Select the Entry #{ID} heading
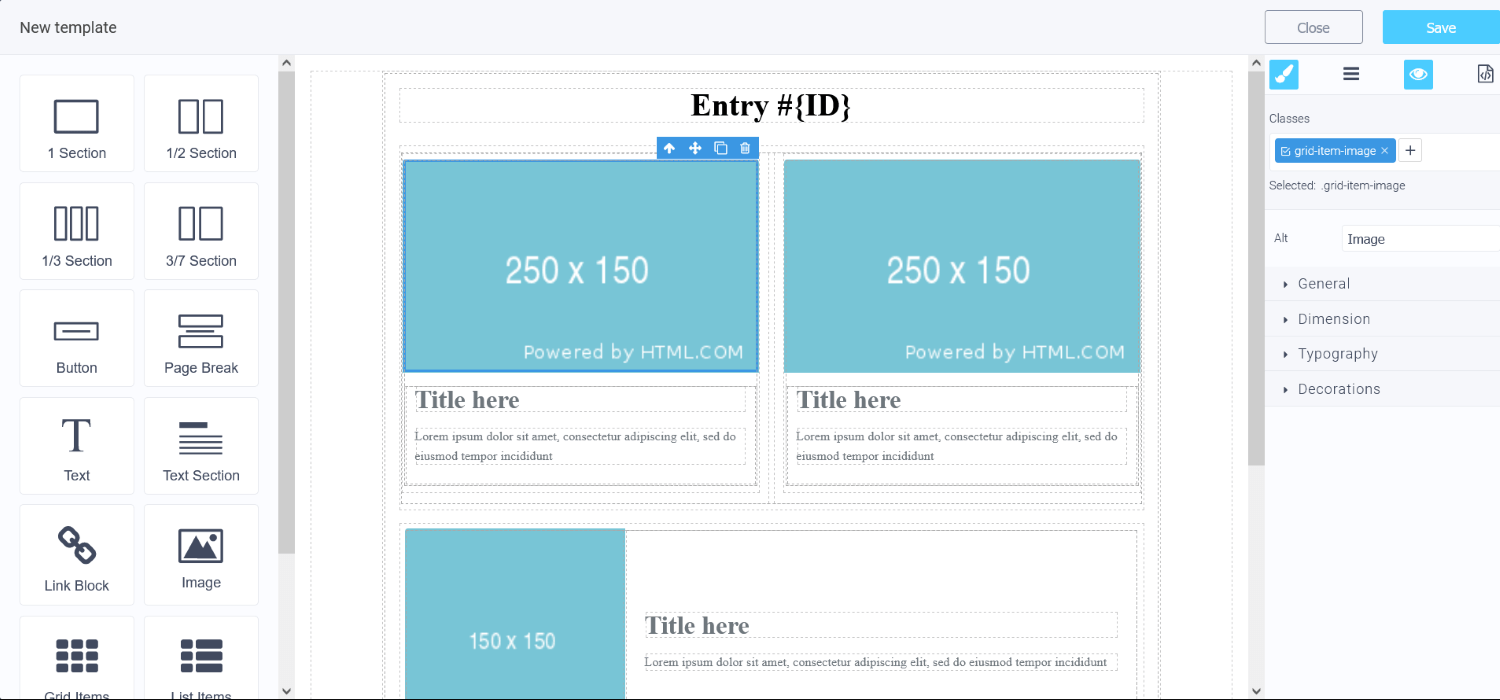Viewport: 1500px width, 700px height. pos(771,105)
